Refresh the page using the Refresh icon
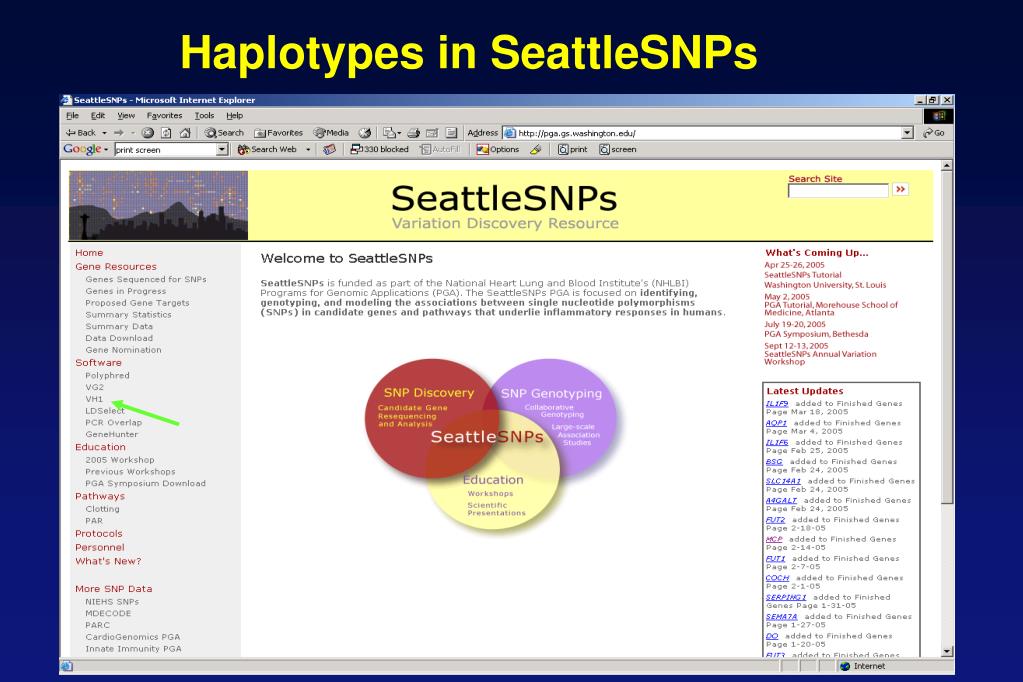Image resolution: width=1023 pixels, height=682 pixels. 166,132
